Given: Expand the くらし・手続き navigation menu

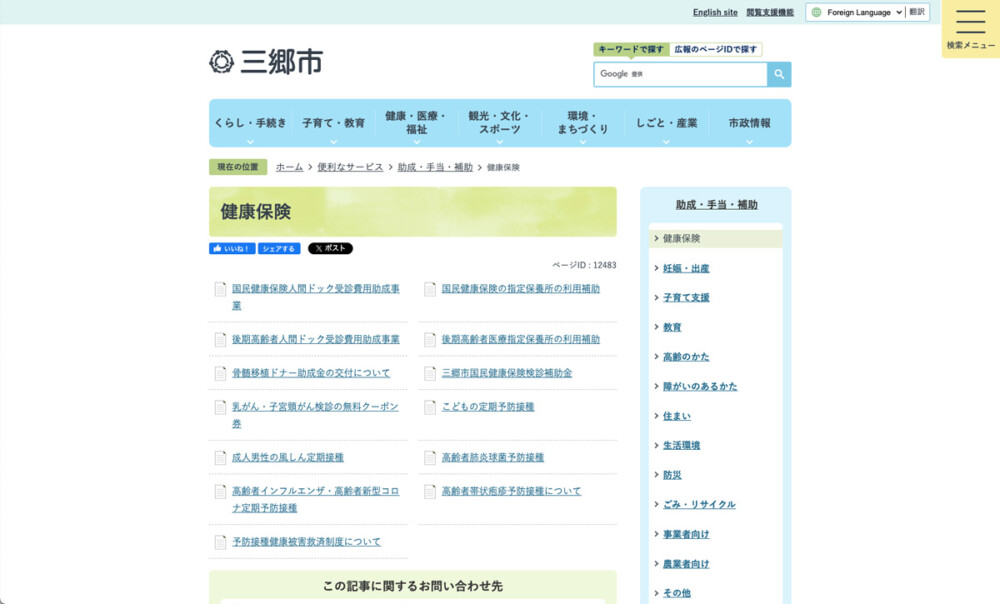Looking at the screenshot, I should click(250, 123).
